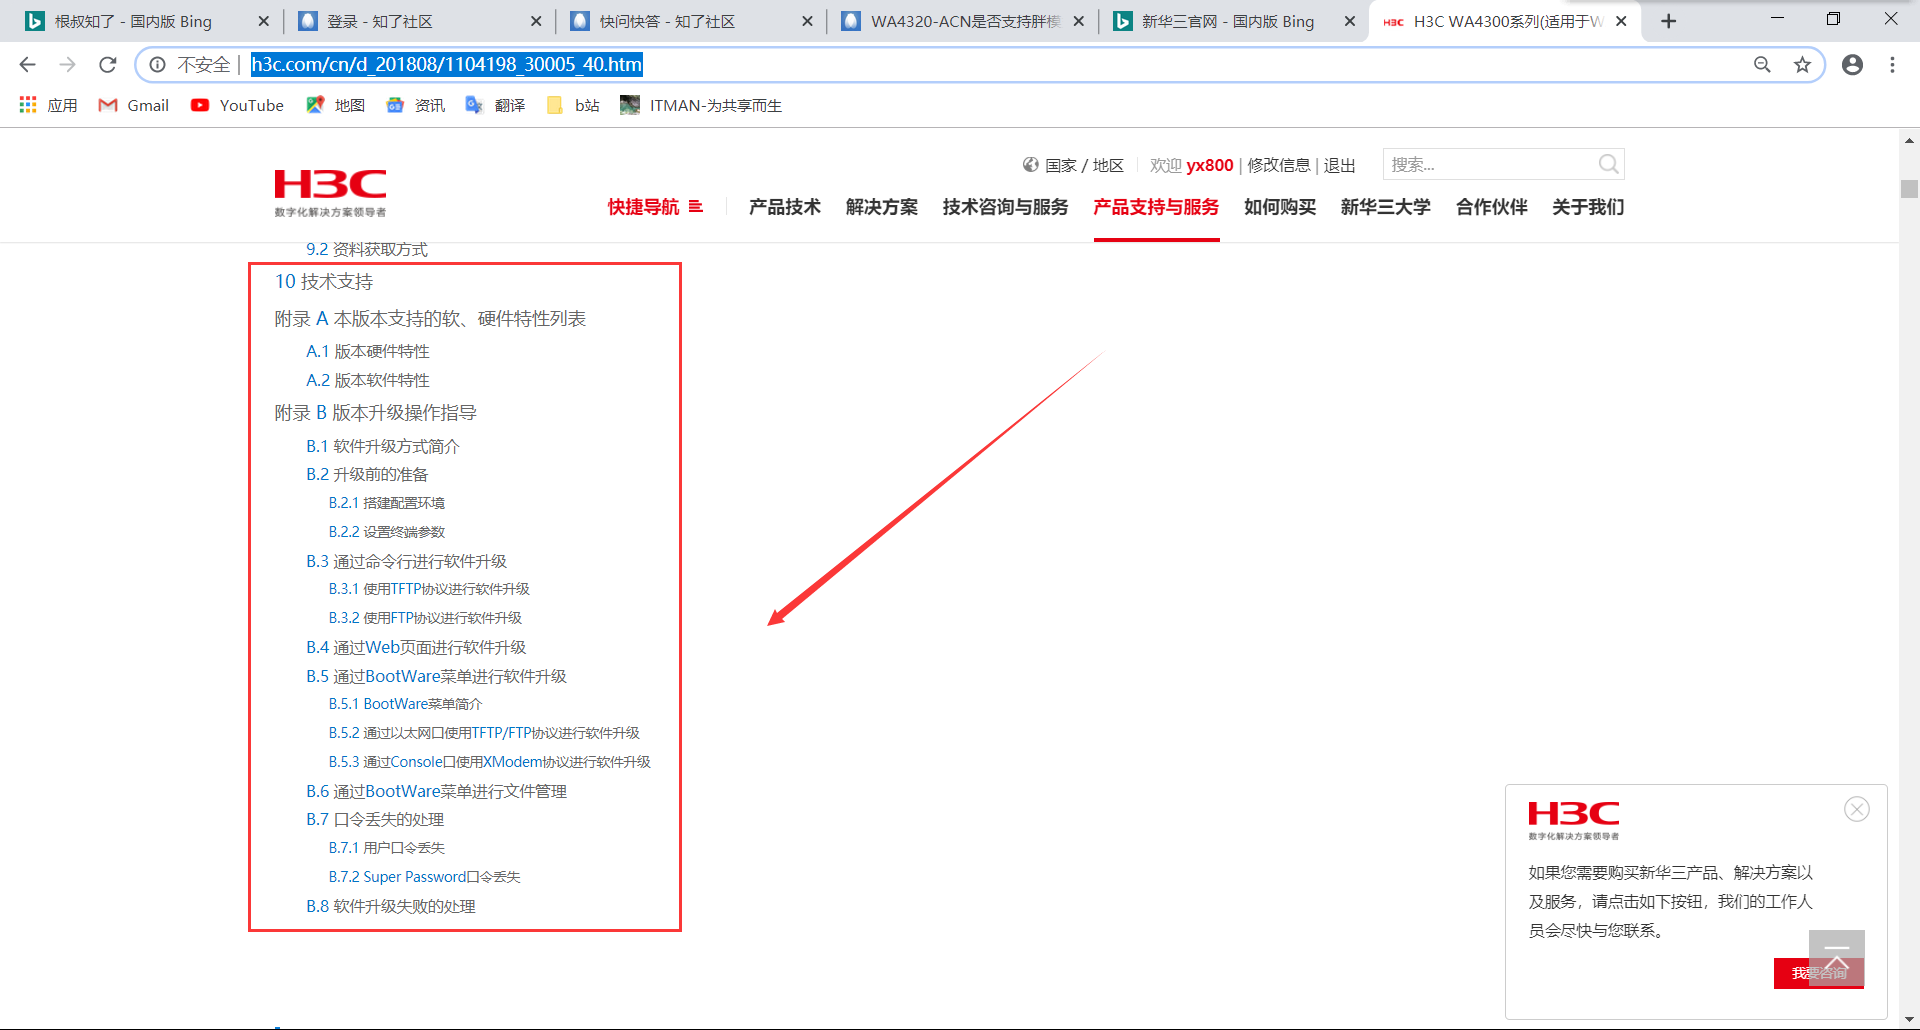Open the Chrome three-dot menu
Screen dimensions: 1920x1030
1892,65
